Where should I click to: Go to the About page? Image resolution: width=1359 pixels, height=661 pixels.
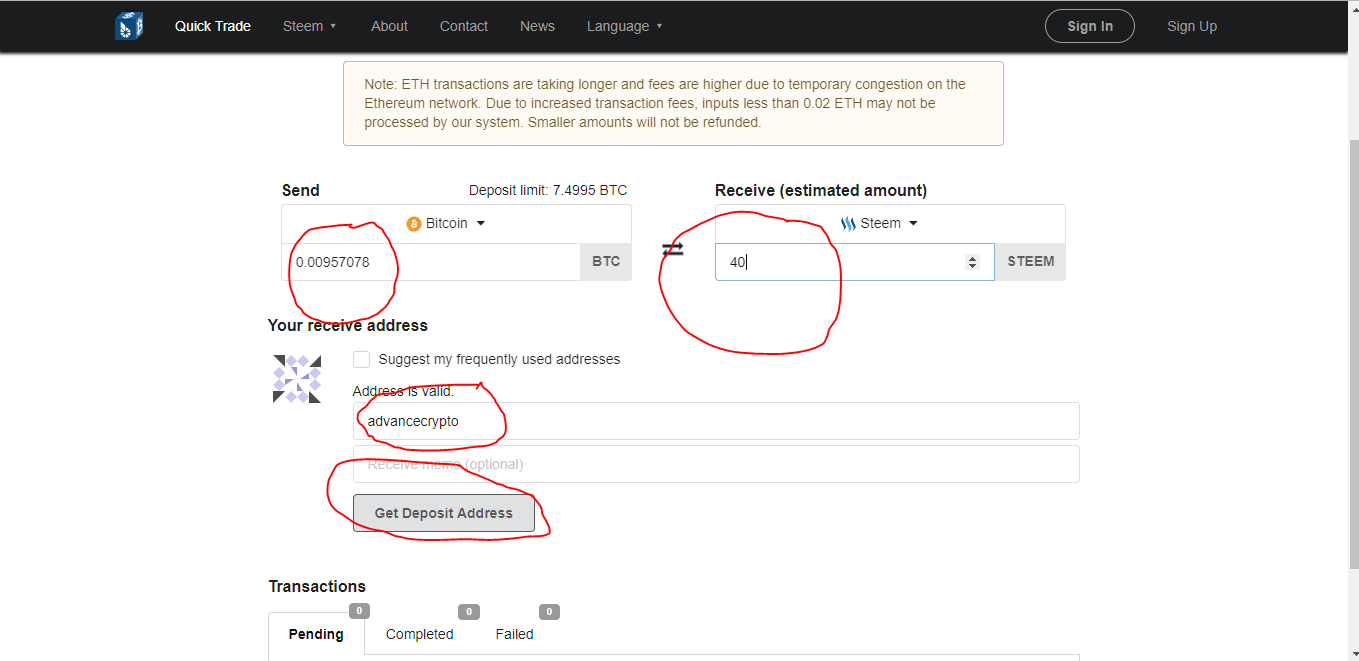[x=389, y=26]
